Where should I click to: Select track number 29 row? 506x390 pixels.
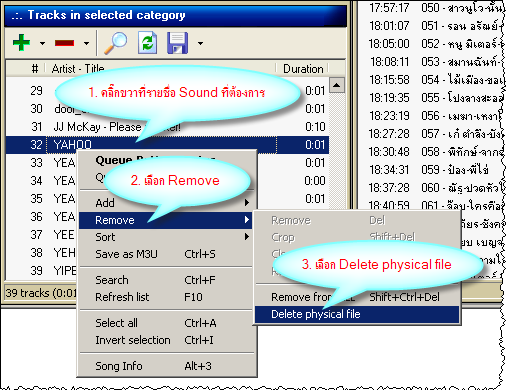167,91
